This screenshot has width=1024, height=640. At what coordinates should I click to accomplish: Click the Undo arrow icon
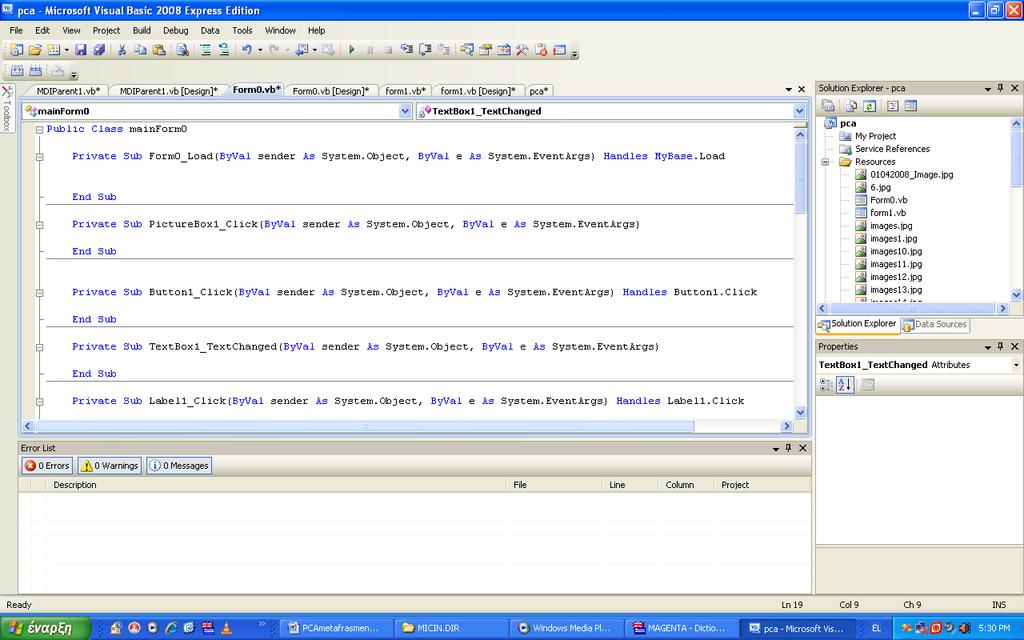pyautogui.click(x=246, y=50)
